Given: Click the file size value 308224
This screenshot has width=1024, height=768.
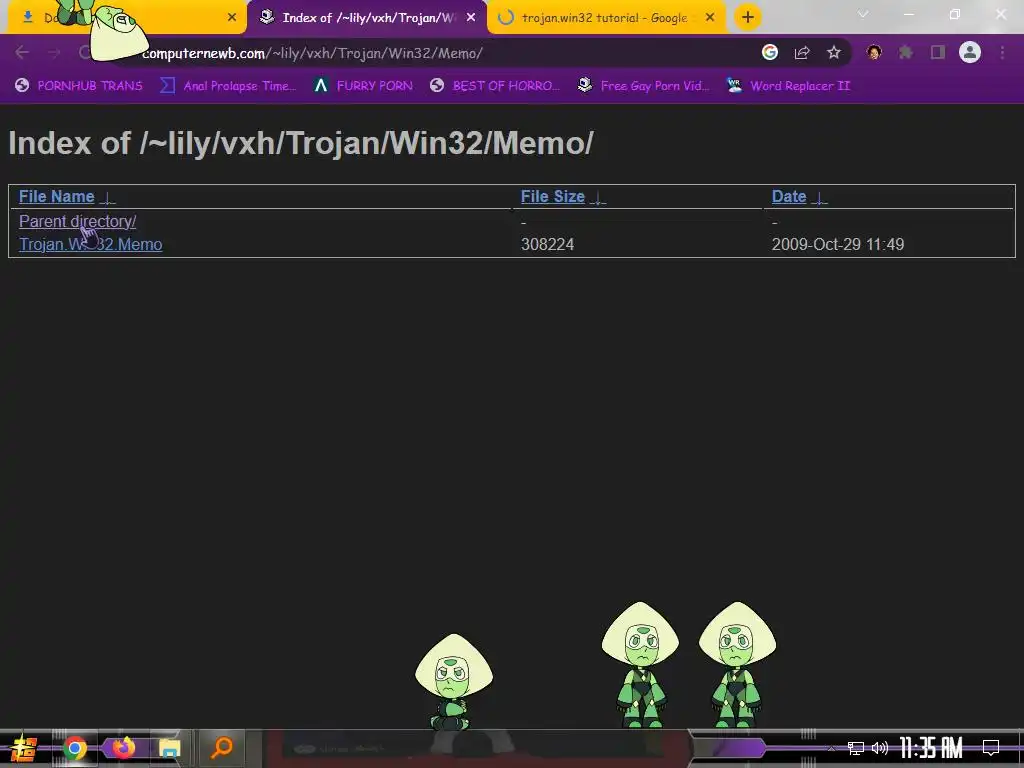Looking at the screenshot, I should [547, 244].
